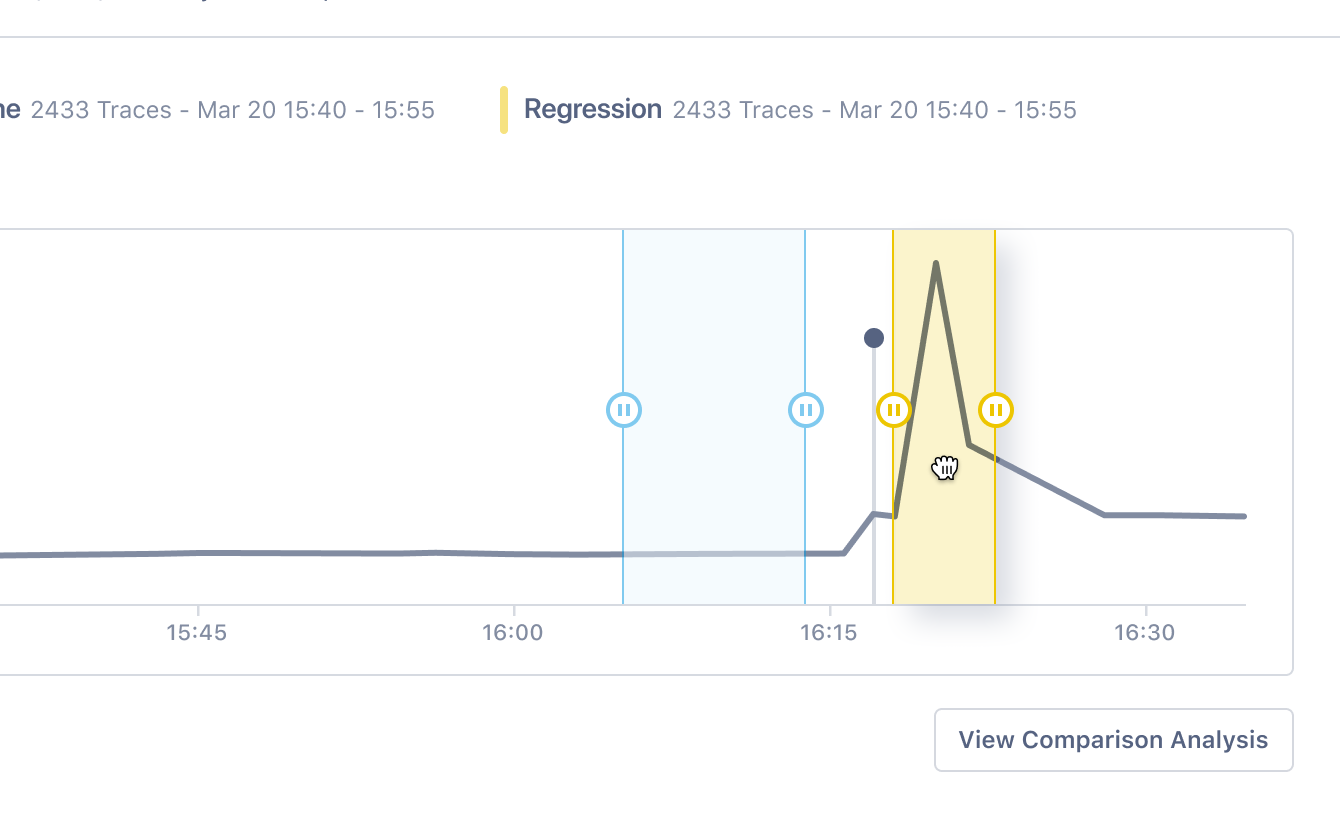
Task: Click the yellow bar beside Regression
Action: pos(504,110)
